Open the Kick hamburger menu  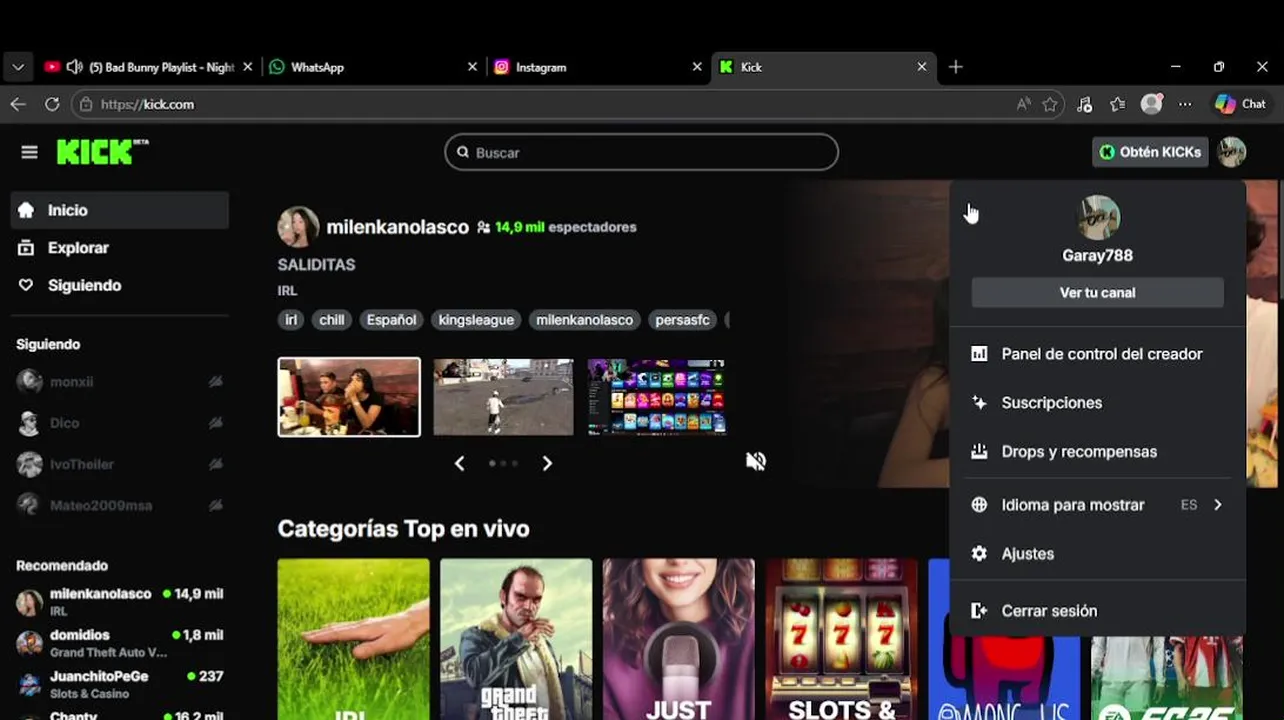29,152
